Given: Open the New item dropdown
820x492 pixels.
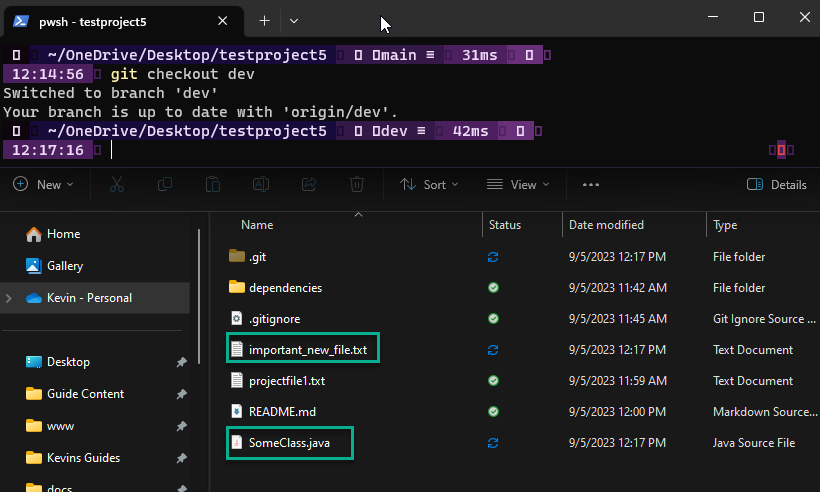Looking at the screenshot, I should (x=43, y=185).
